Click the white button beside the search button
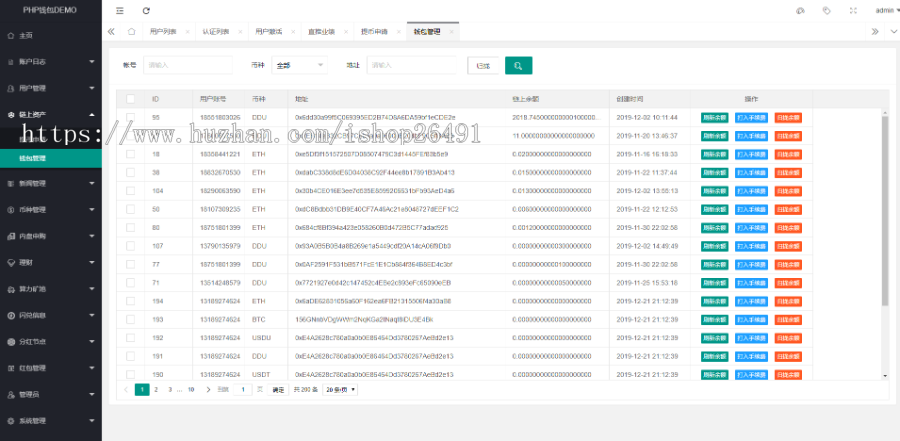 click(x=483, y=65)
